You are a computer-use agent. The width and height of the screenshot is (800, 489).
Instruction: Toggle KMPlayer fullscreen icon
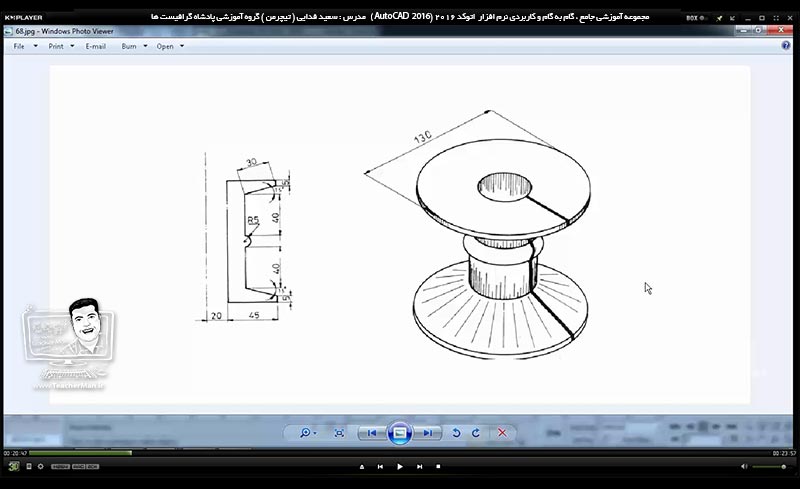[x=776, y=18]
